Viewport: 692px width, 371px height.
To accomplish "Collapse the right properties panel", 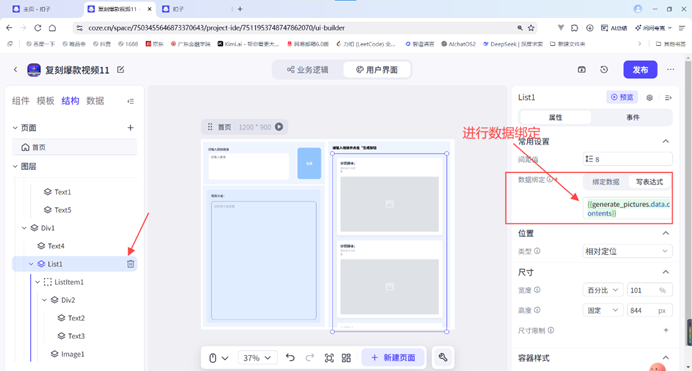I will tap(668, 97).
